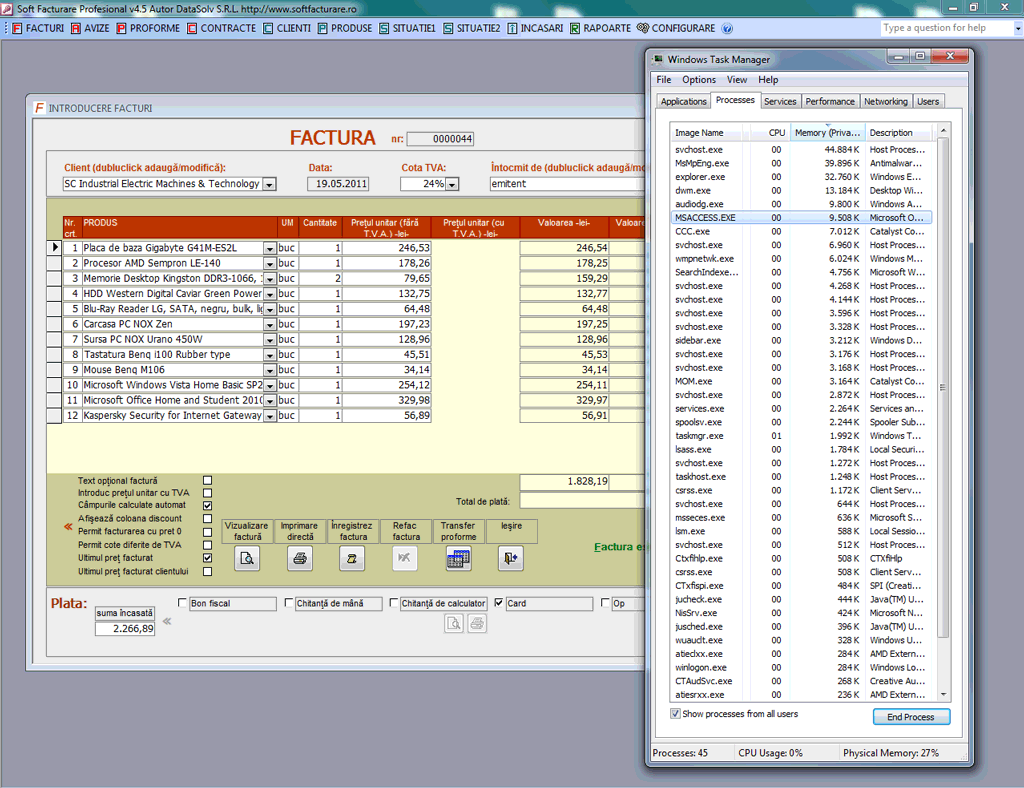Switch to the Networking tab

[886, 101]
